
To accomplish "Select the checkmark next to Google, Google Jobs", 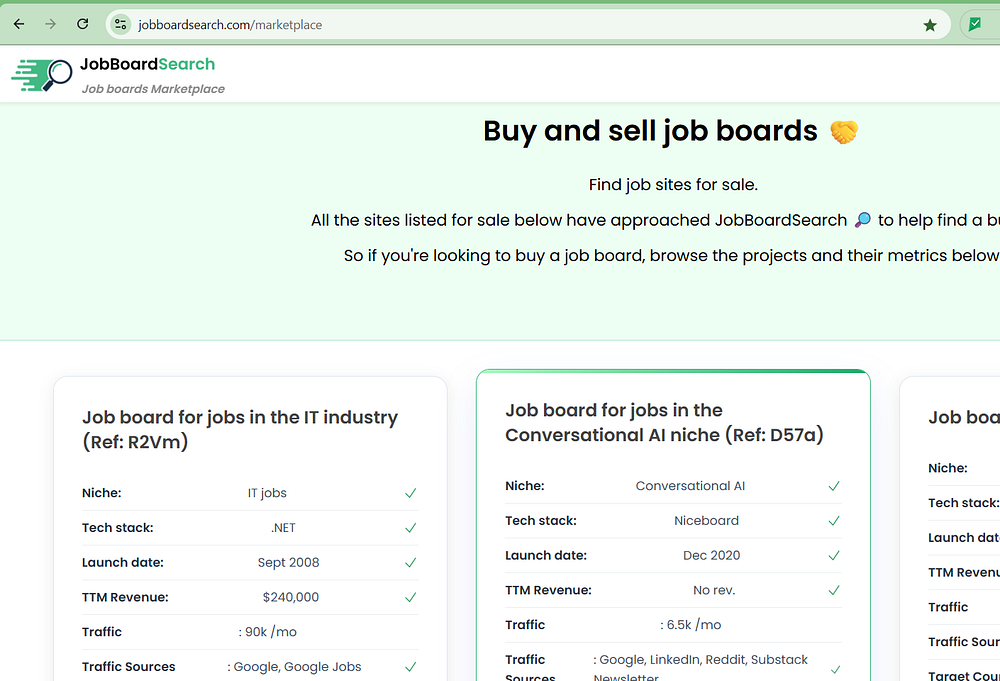I will (x=411, y=667).
